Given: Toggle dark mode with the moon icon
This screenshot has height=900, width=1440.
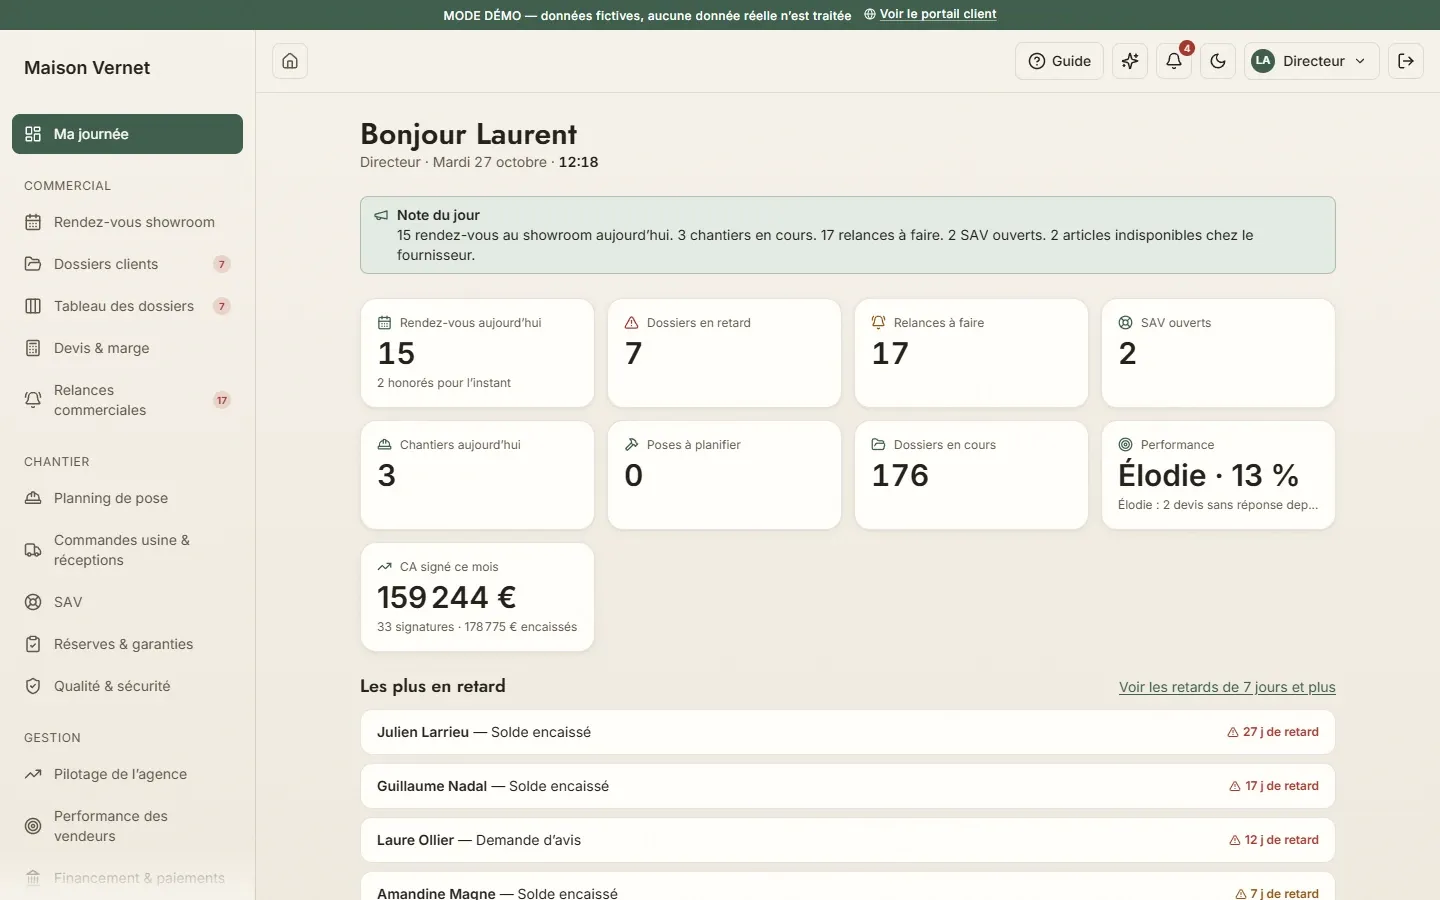Looking at the screenshot, I should pyautogui.click(x=1218, y=61).
